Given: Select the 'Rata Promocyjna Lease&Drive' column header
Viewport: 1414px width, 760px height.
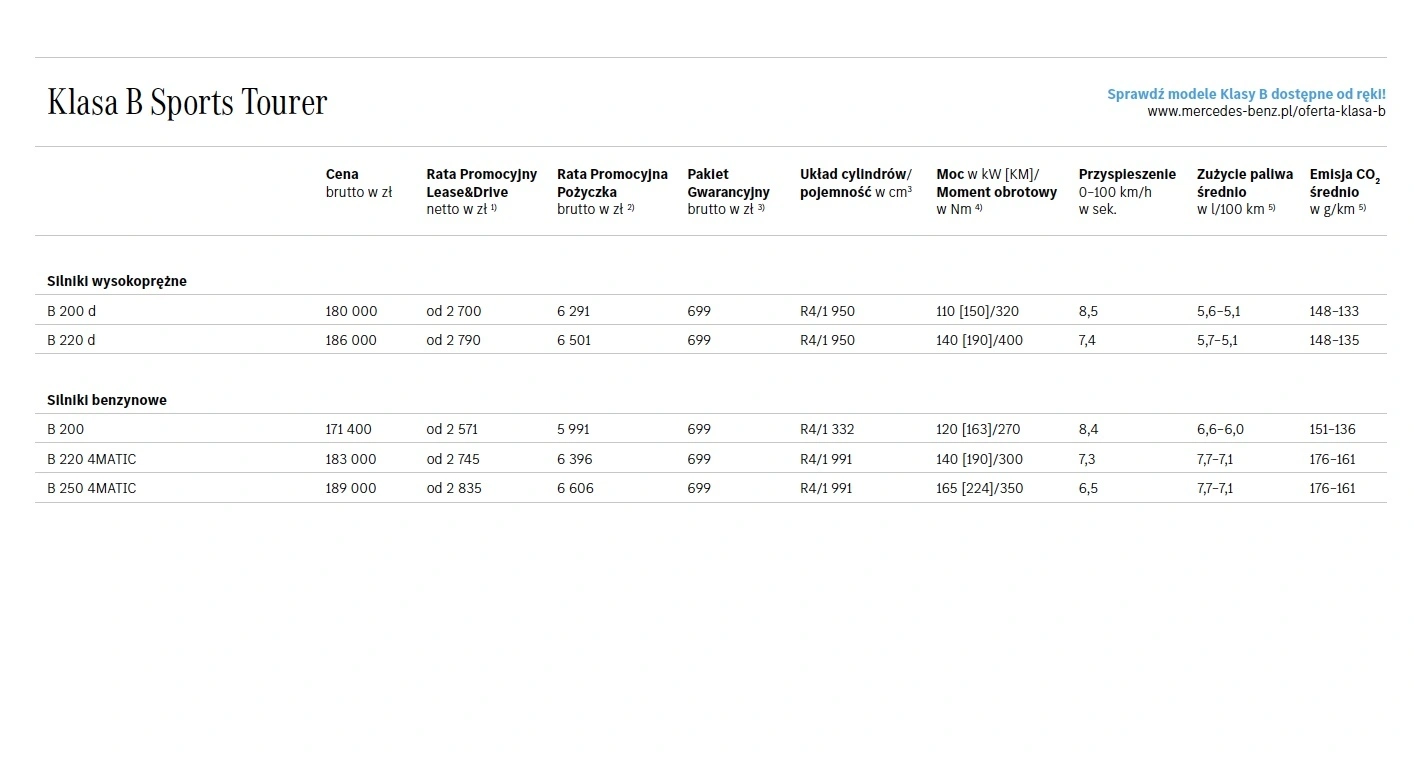Looking at the screenshot, I should pyautogui.click(x=481, y=191).
